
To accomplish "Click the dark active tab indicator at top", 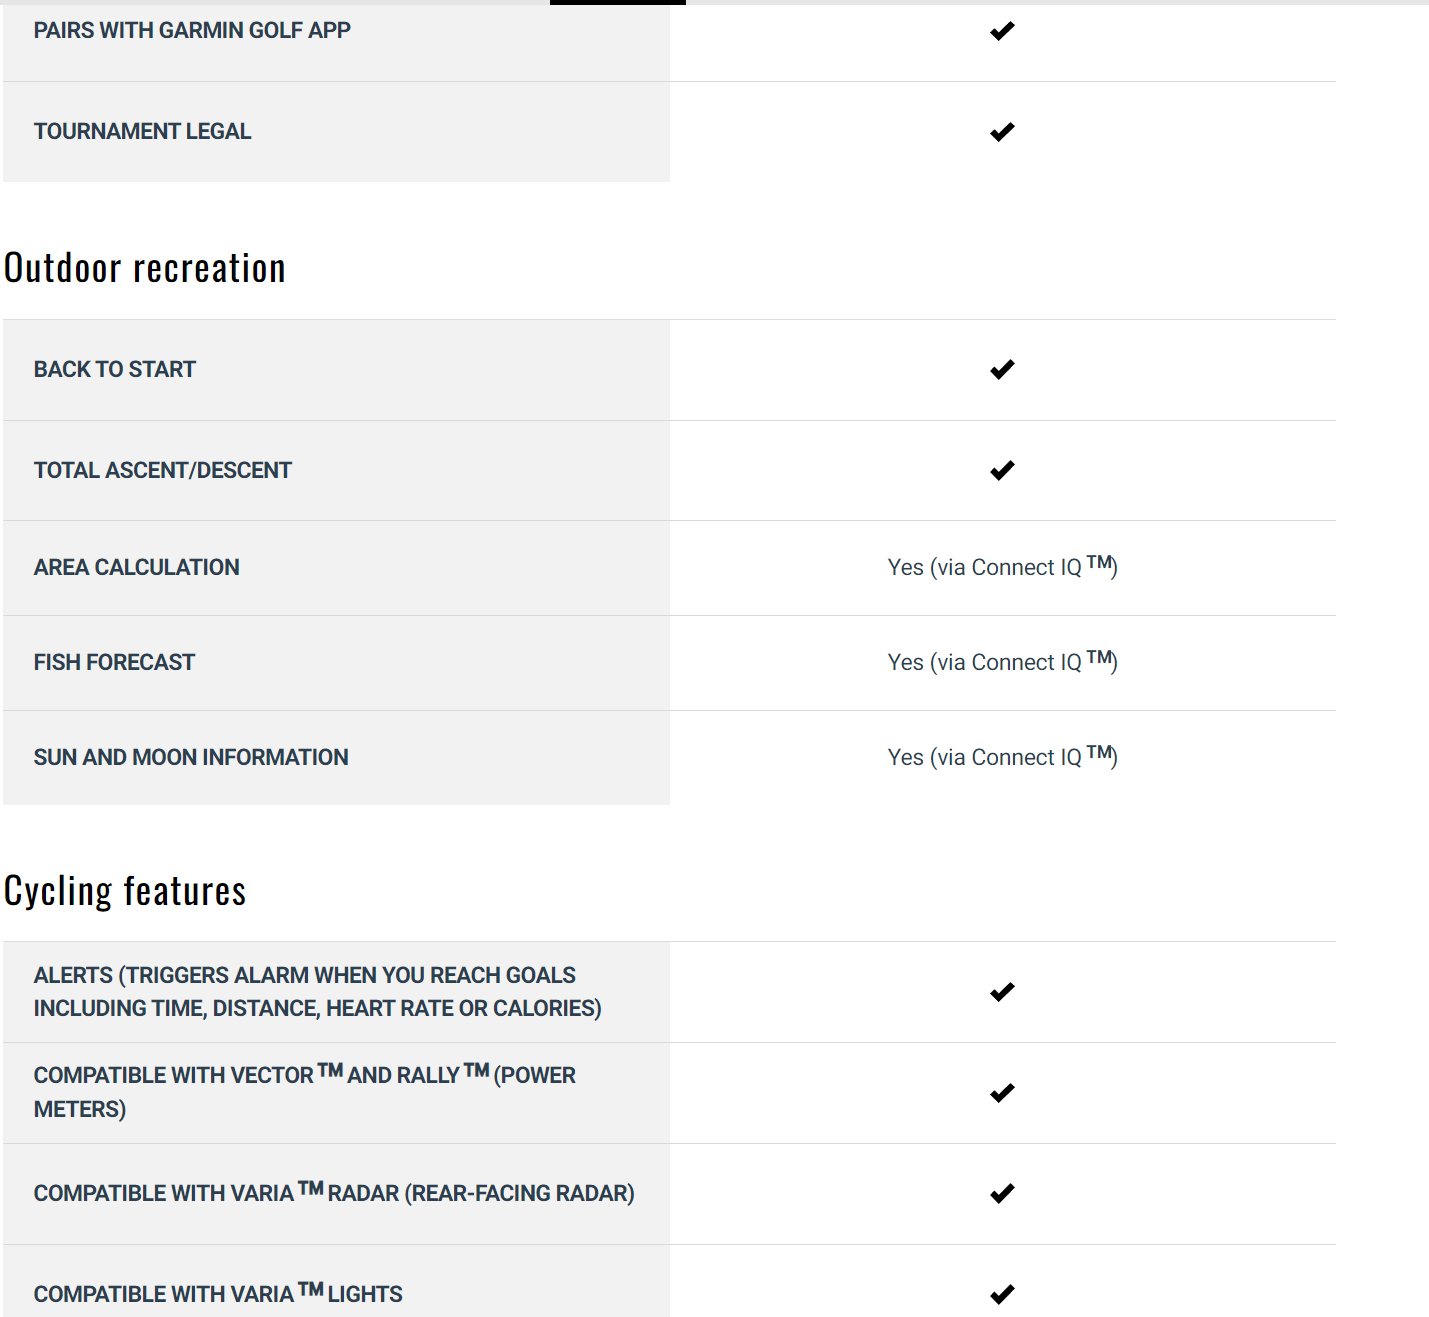I will point(618,2).
